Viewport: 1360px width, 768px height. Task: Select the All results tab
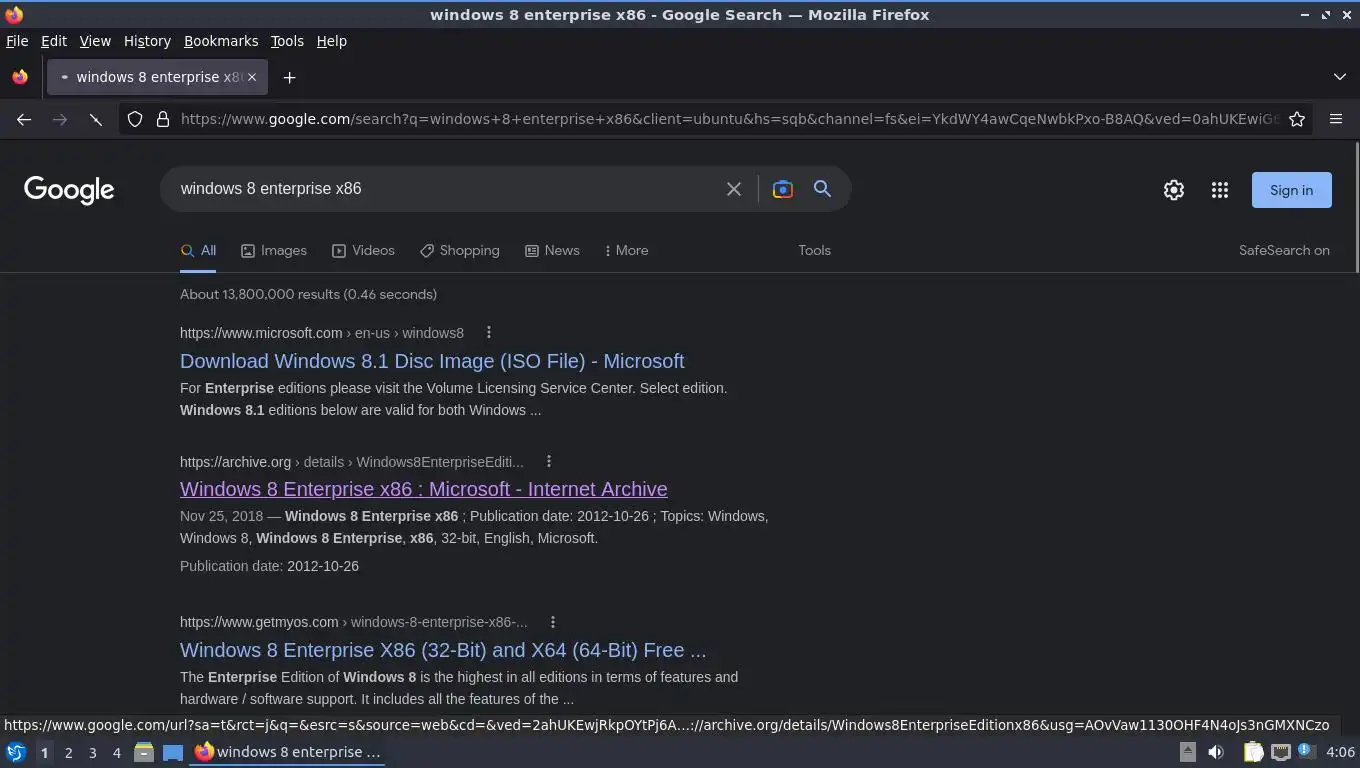(x=198, y=250)
